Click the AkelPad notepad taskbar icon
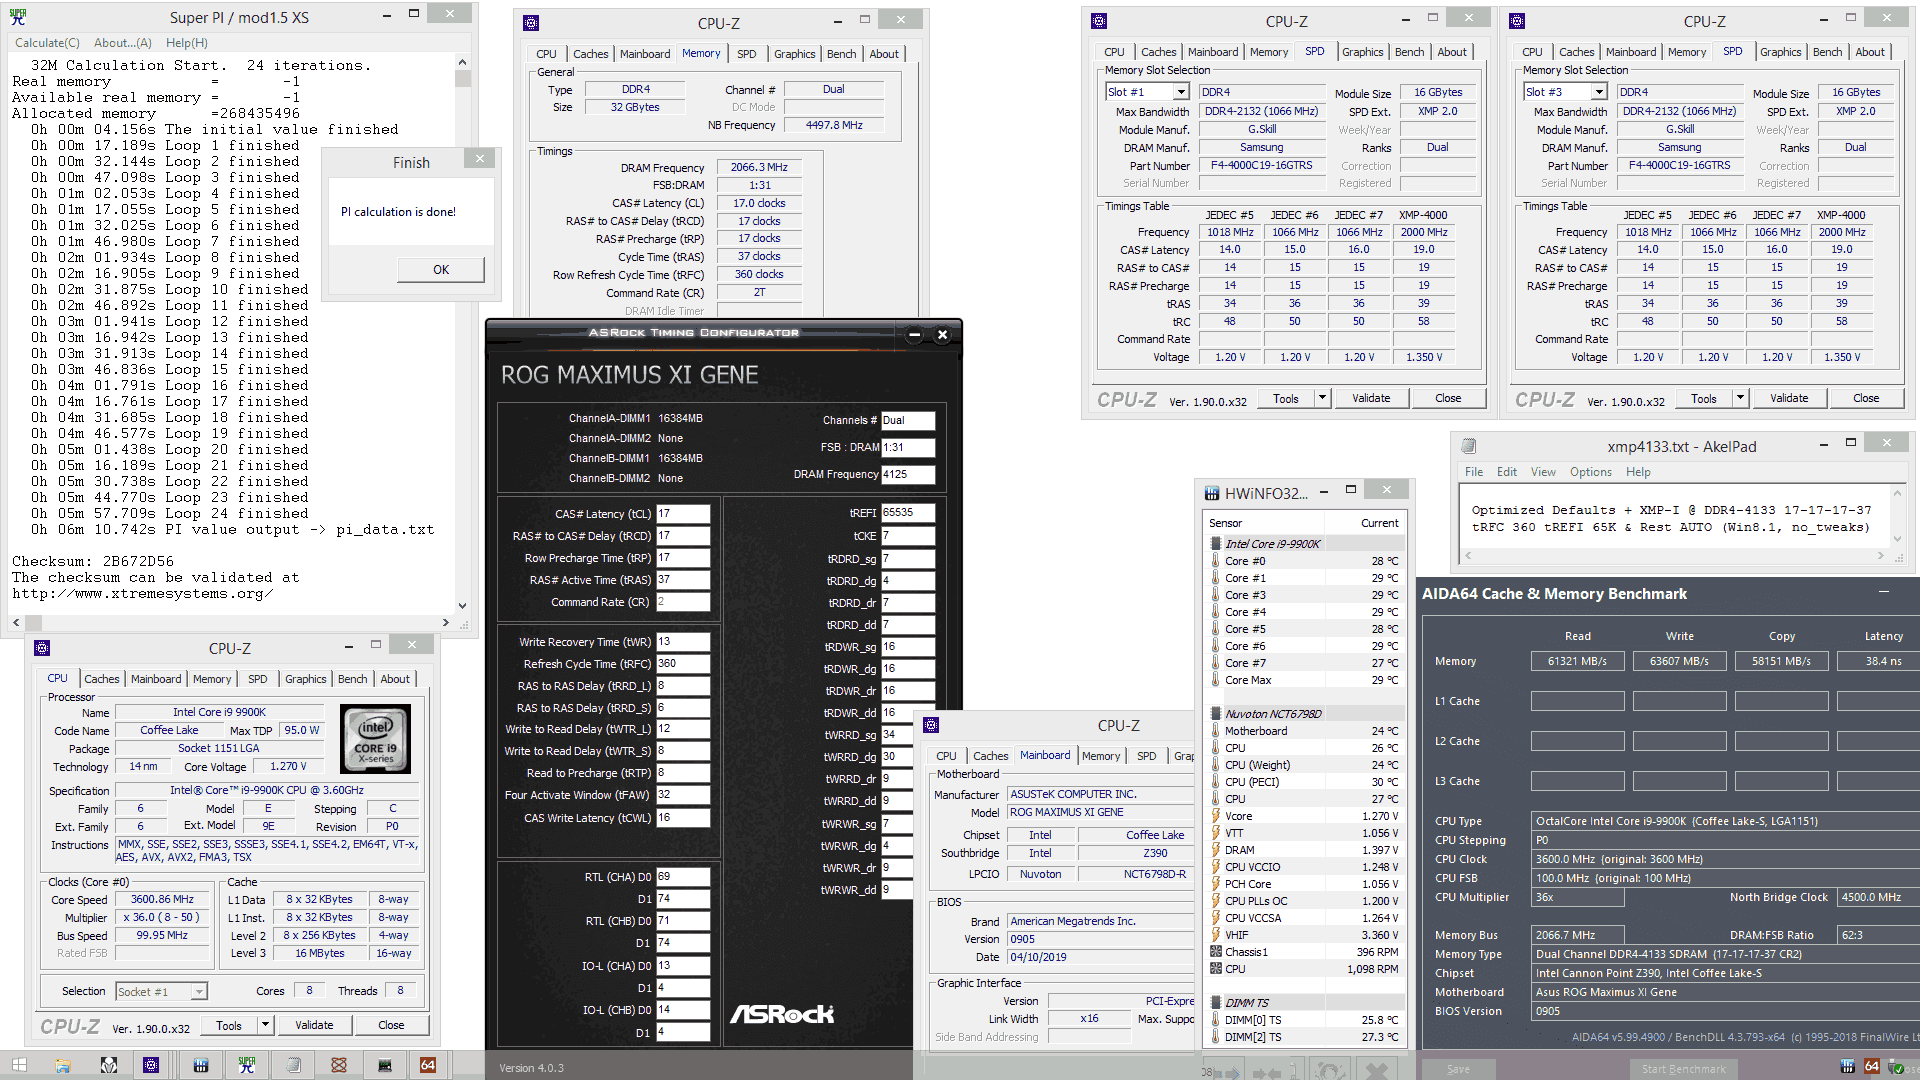This screenshot has height=1080, width=1920. tap(293, 1065)
